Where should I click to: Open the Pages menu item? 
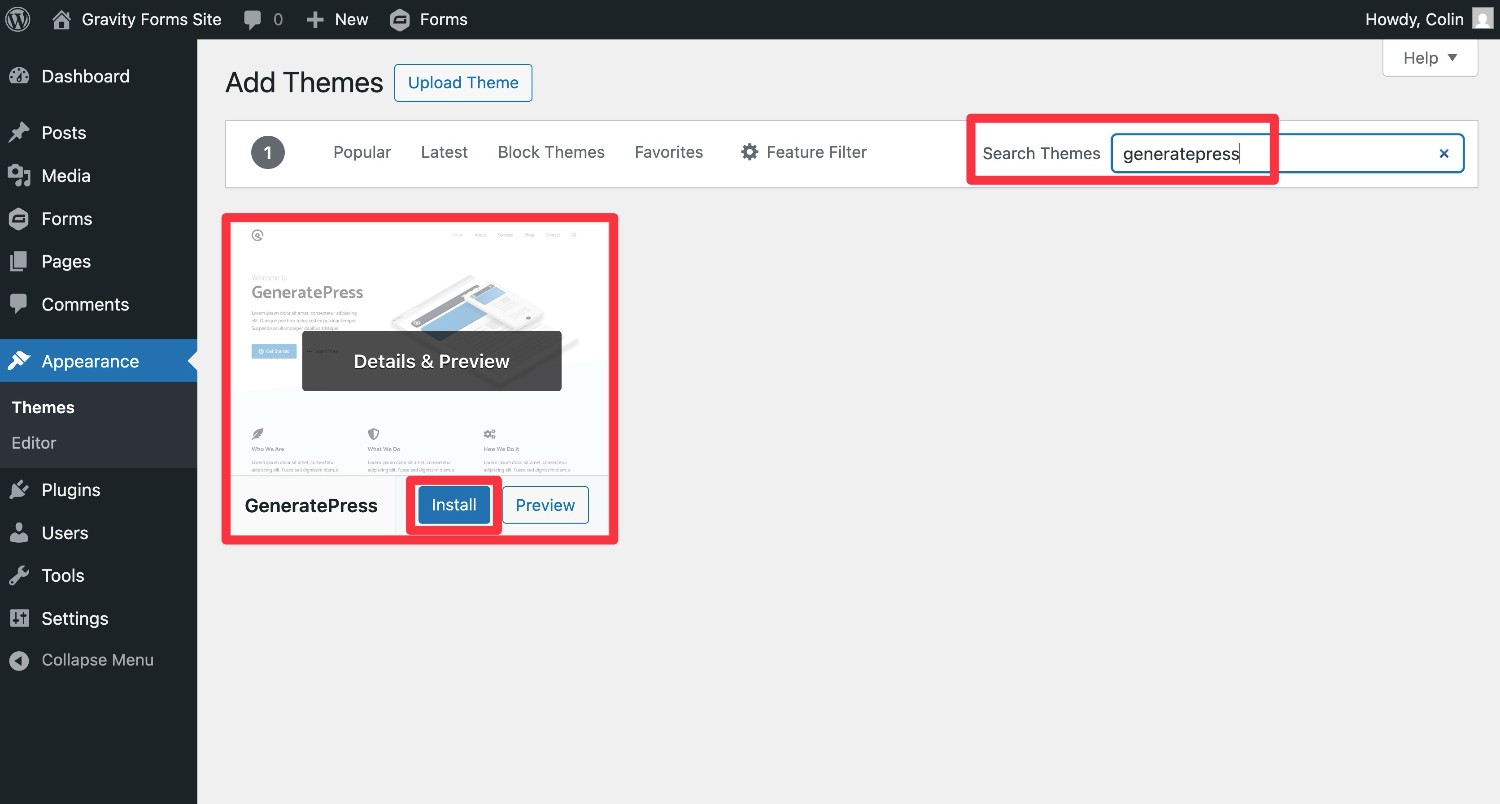[x=98, y=262]
